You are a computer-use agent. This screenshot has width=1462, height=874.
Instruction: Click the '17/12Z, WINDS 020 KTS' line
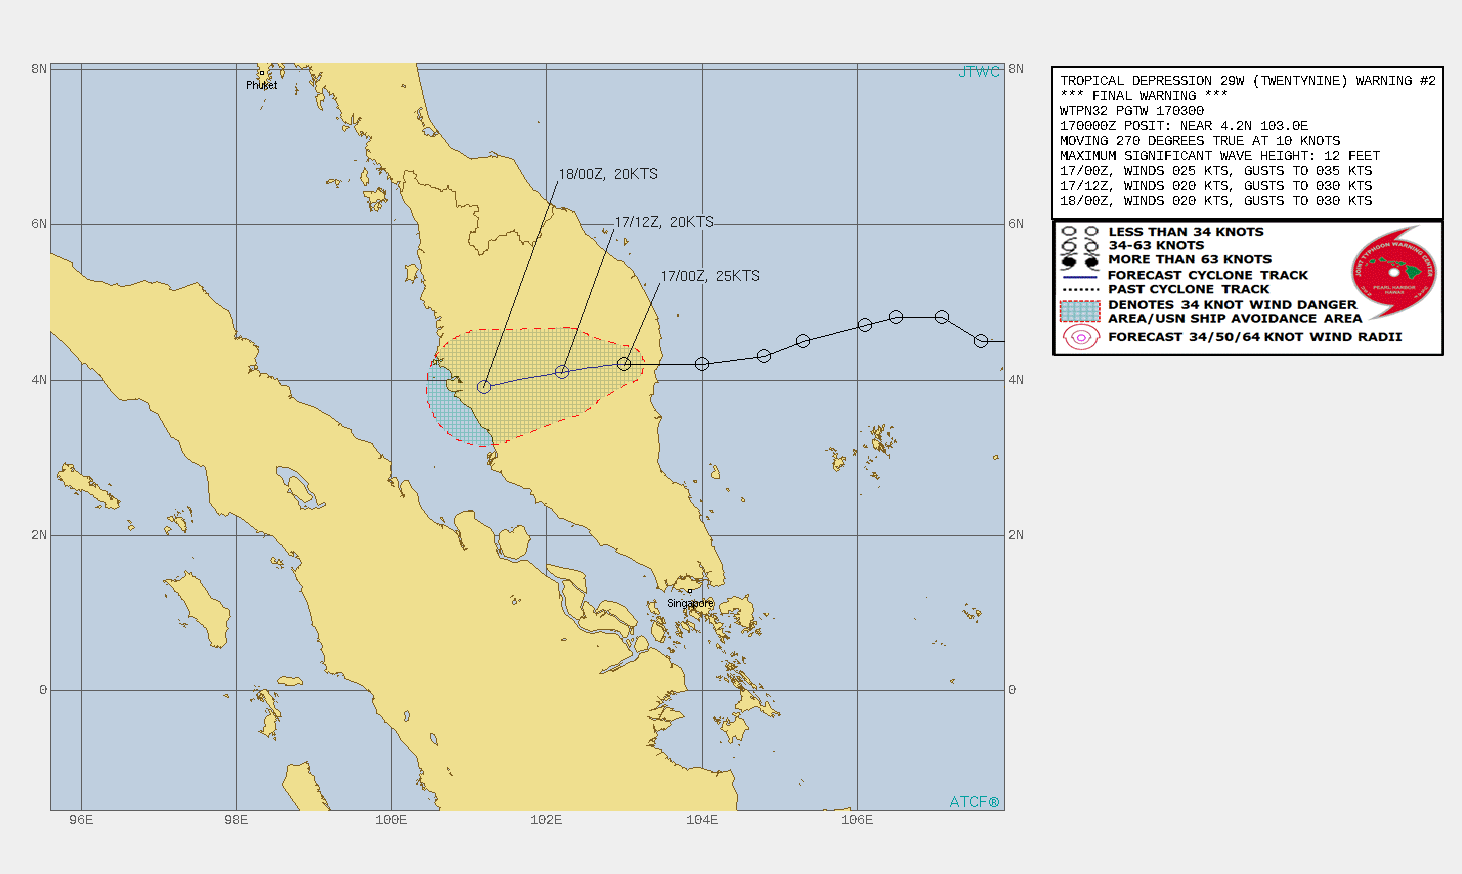click(1216, 186)
